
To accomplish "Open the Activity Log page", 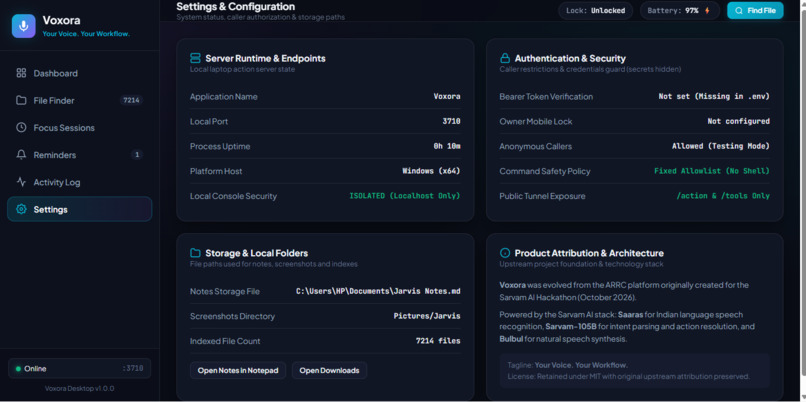I will point(80,182).
